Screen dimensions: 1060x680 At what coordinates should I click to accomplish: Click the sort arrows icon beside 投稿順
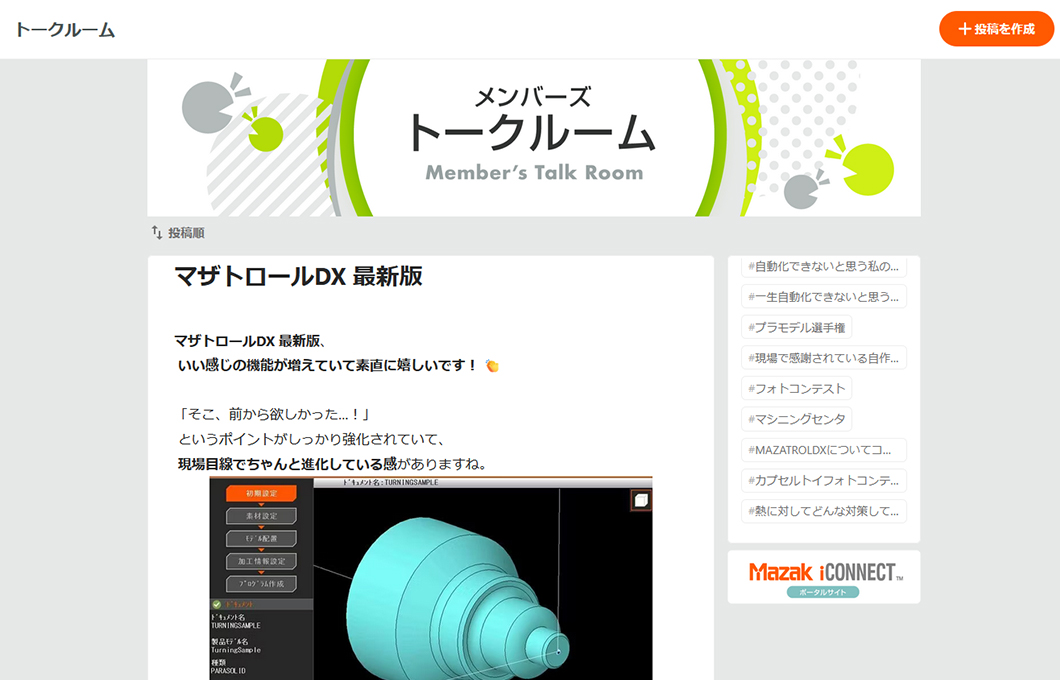[157, 233]
